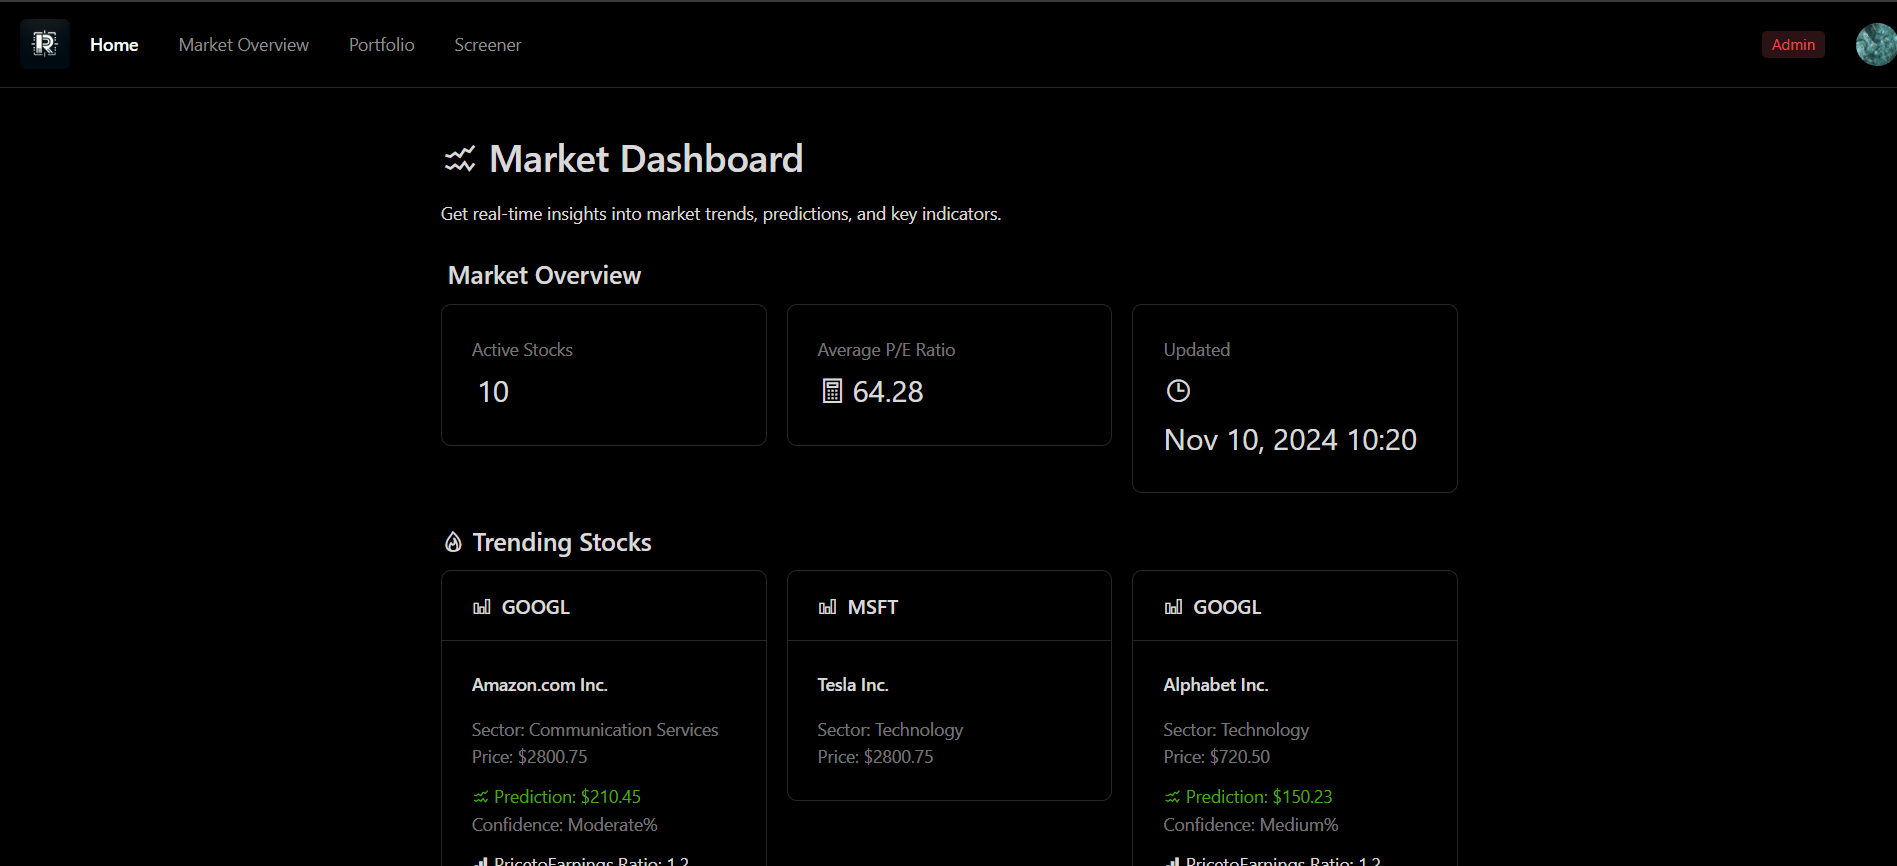Click the date Nov 10, 2024 10:20

(x=1290, y=440)
